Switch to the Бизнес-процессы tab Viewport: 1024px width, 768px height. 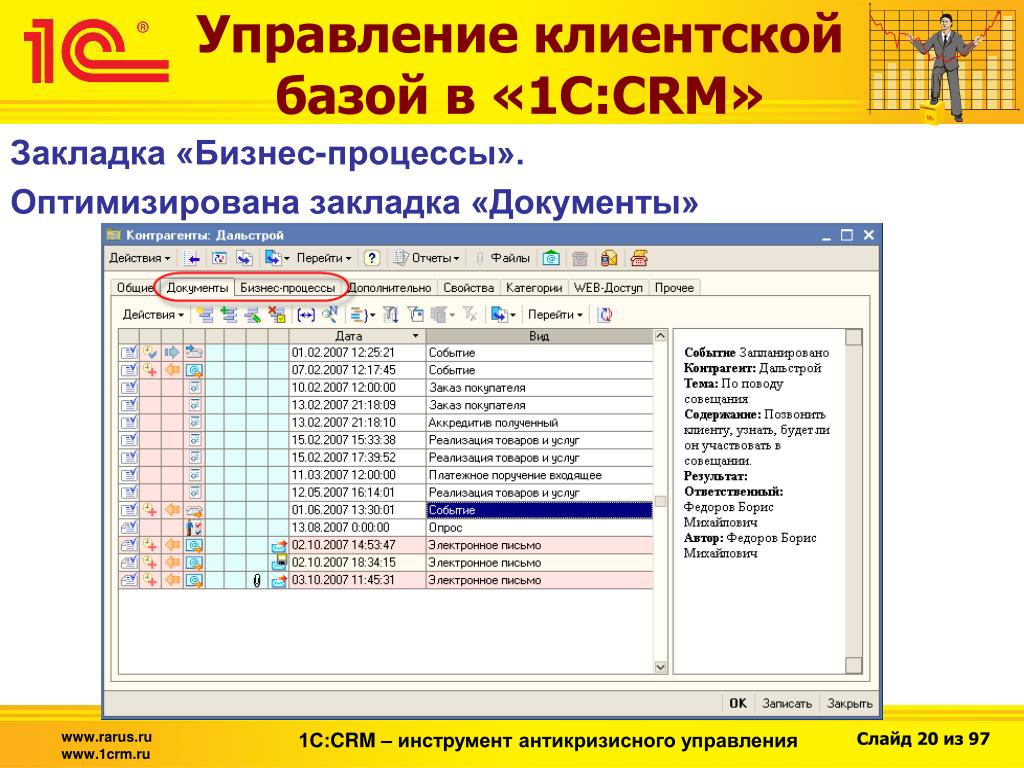point(287,287)
